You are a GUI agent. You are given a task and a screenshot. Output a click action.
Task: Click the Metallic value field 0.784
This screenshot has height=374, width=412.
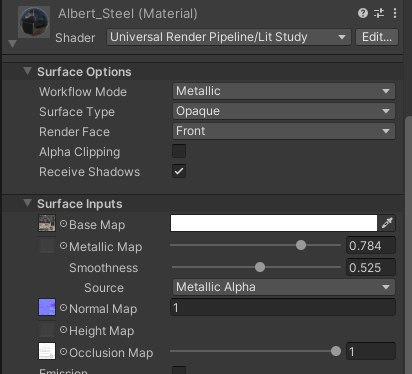[371, 246]
